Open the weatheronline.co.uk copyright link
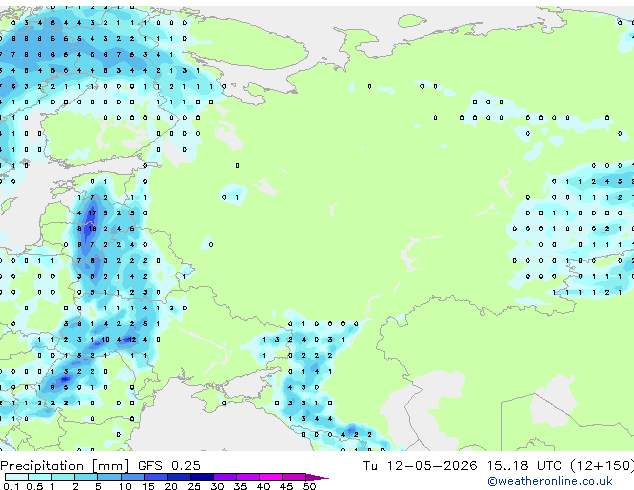634x490 pixels. 550,481
